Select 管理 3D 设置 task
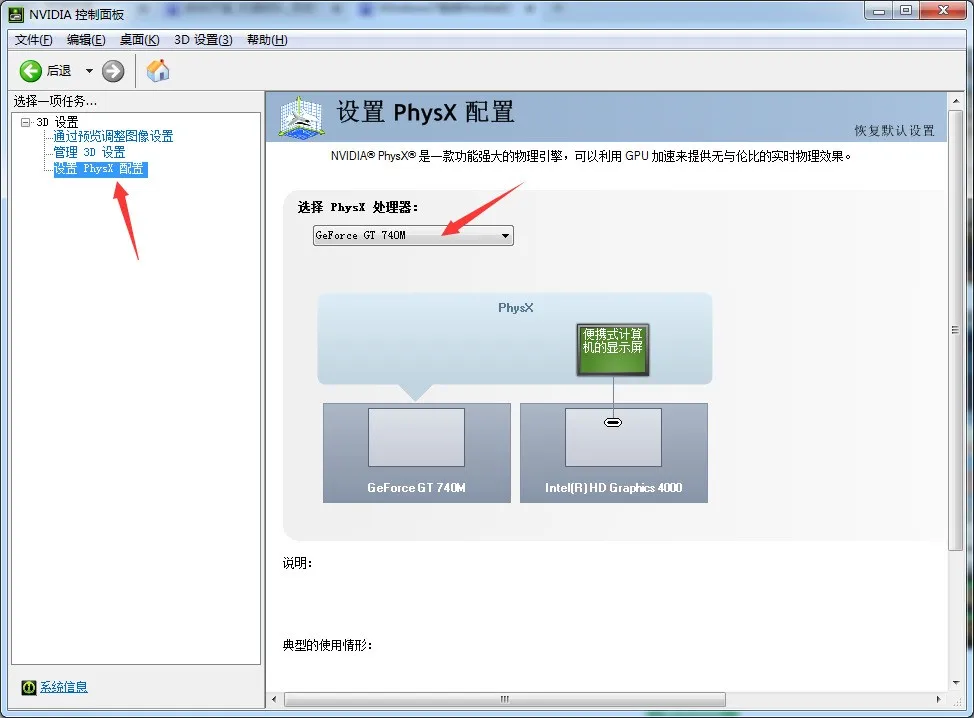This screenshot has width=974, height=718. point(92,152)
